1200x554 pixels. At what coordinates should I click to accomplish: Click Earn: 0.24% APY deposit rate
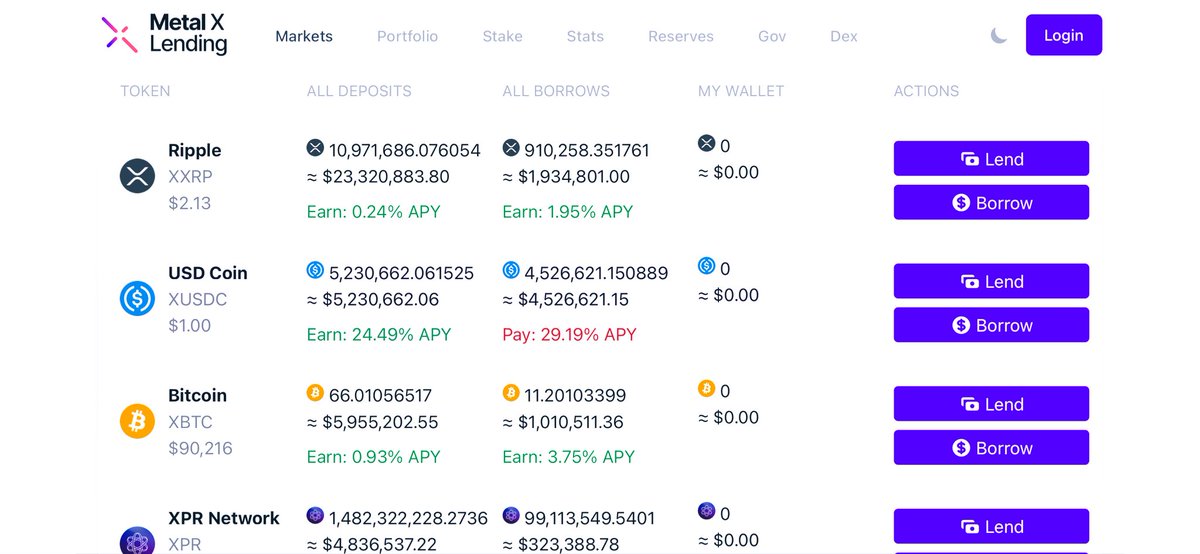pos(373,212)
